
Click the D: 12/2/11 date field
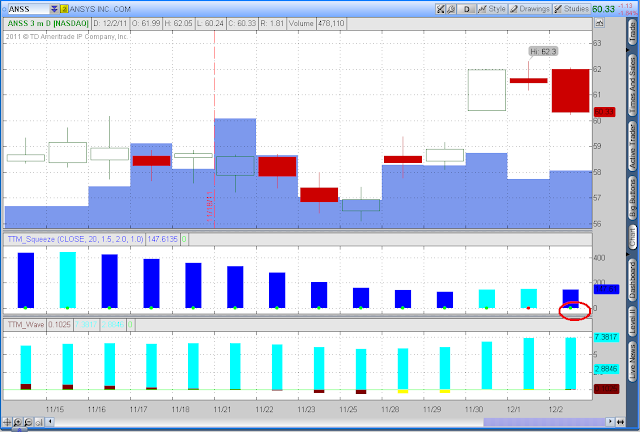[x=110, y=23]
